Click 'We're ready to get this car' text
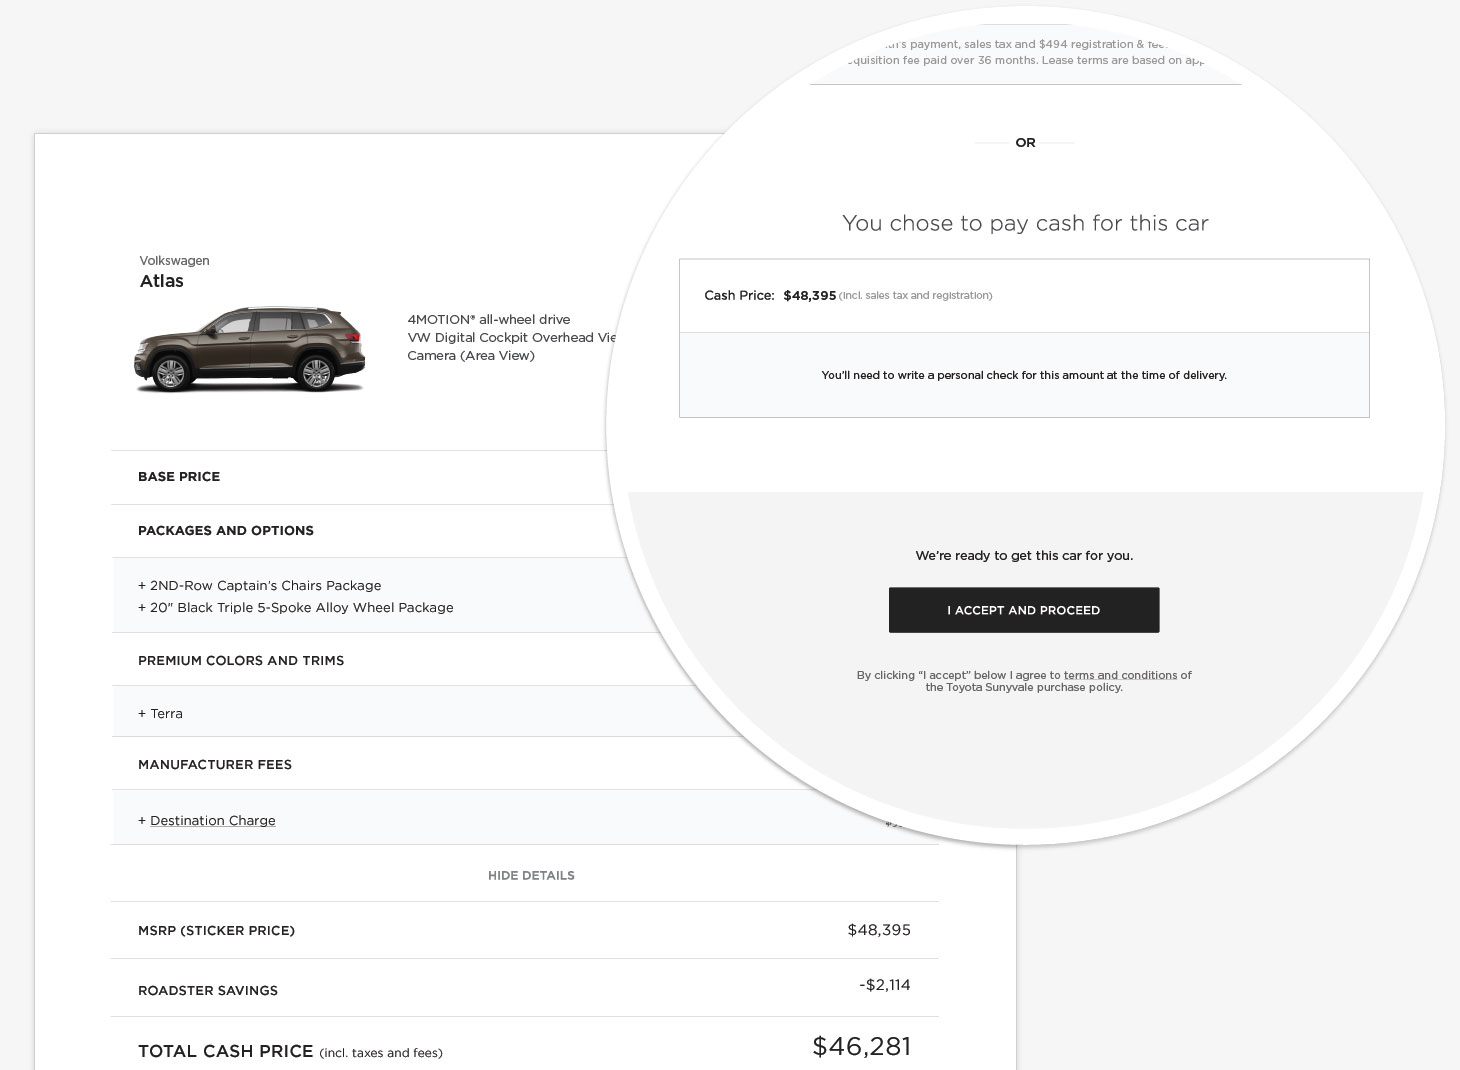The width and height of the screenshot is (1460, 1070). tap(1024, 555)
